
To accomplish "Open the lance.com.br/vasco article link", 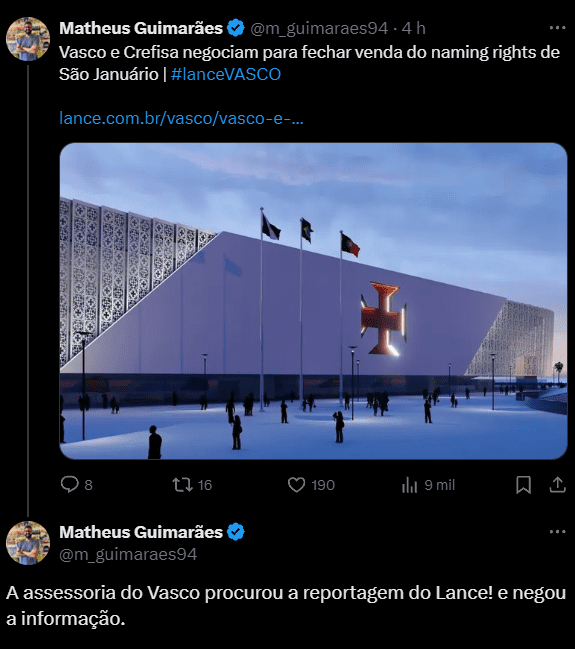I will [181, 118].
